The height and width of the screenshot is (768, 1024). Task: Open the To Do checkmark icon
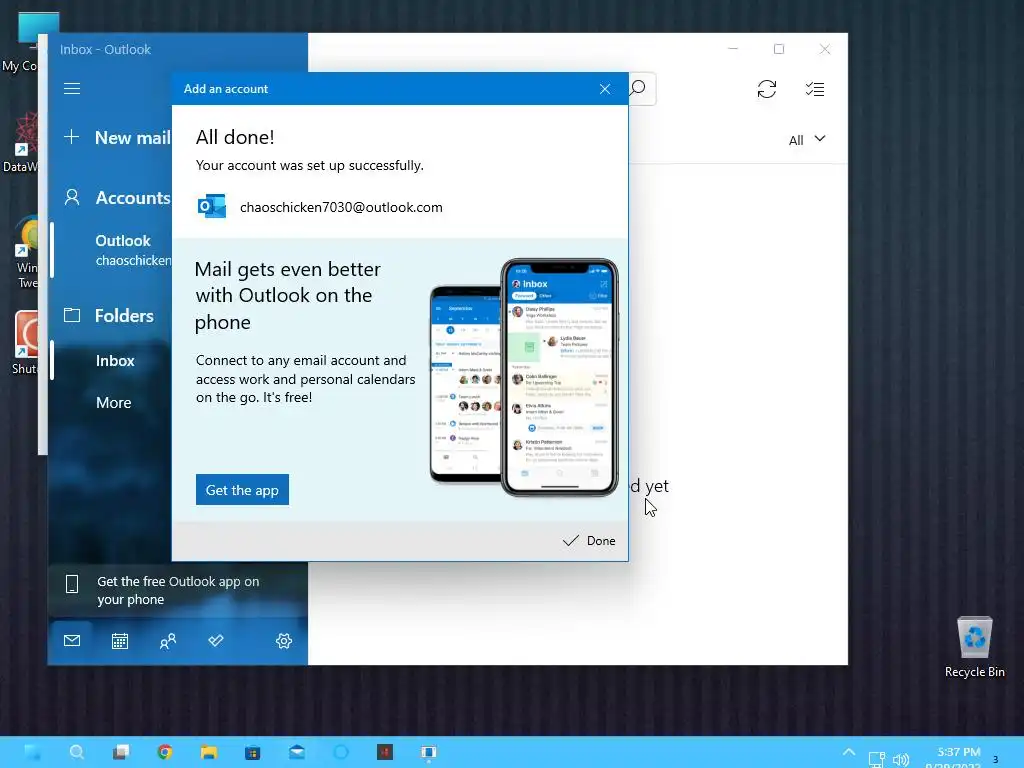216,641
